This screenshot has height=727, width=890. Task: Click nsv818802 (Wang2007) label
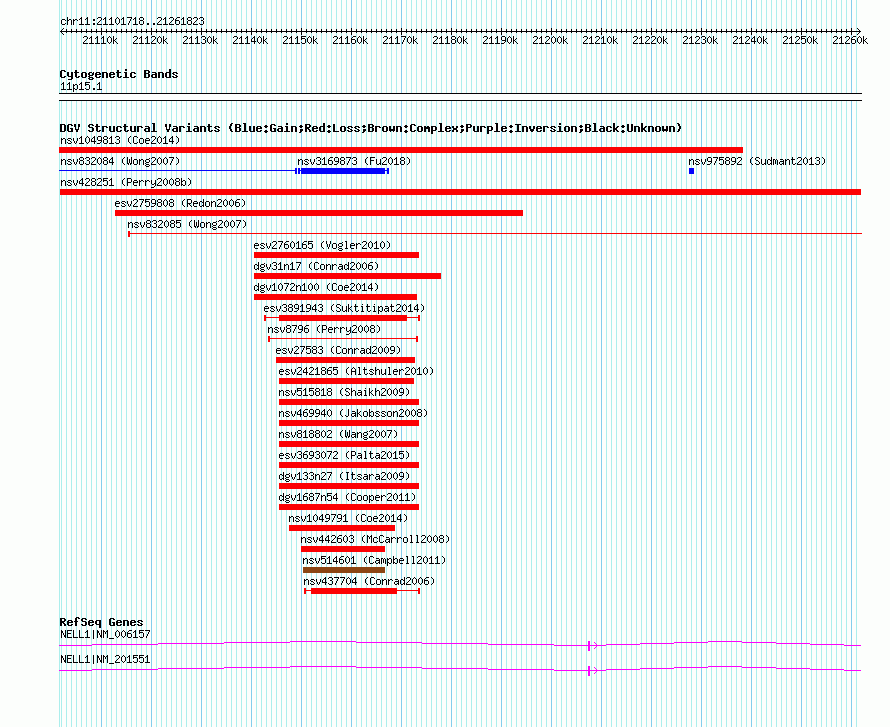click(x=338, y=434)
